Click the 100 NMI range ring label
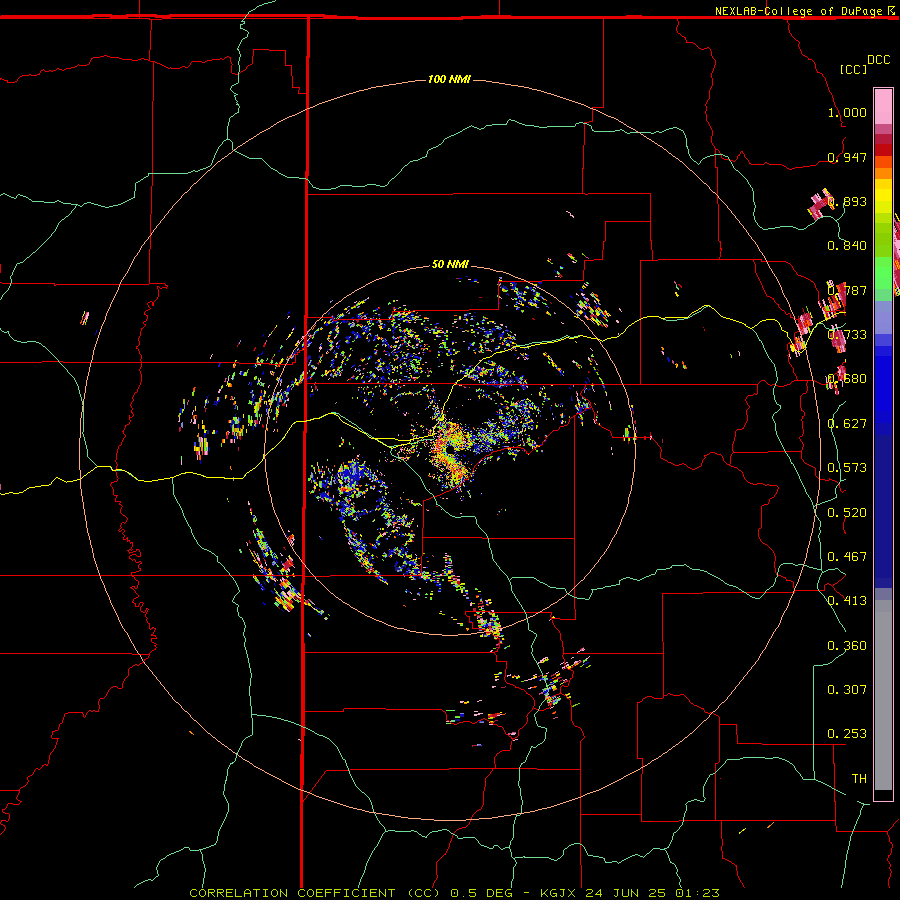The image size is (900, 900). (449, 79)
